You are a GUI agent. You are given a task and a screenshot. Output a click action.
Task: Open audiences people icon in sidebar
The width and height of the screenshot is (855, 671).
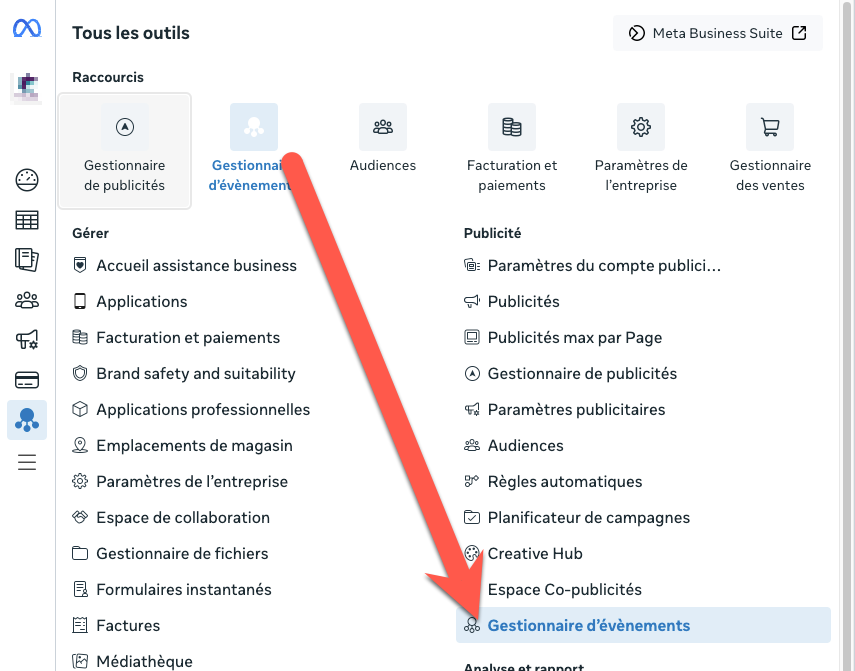click(x=27, y=300)
